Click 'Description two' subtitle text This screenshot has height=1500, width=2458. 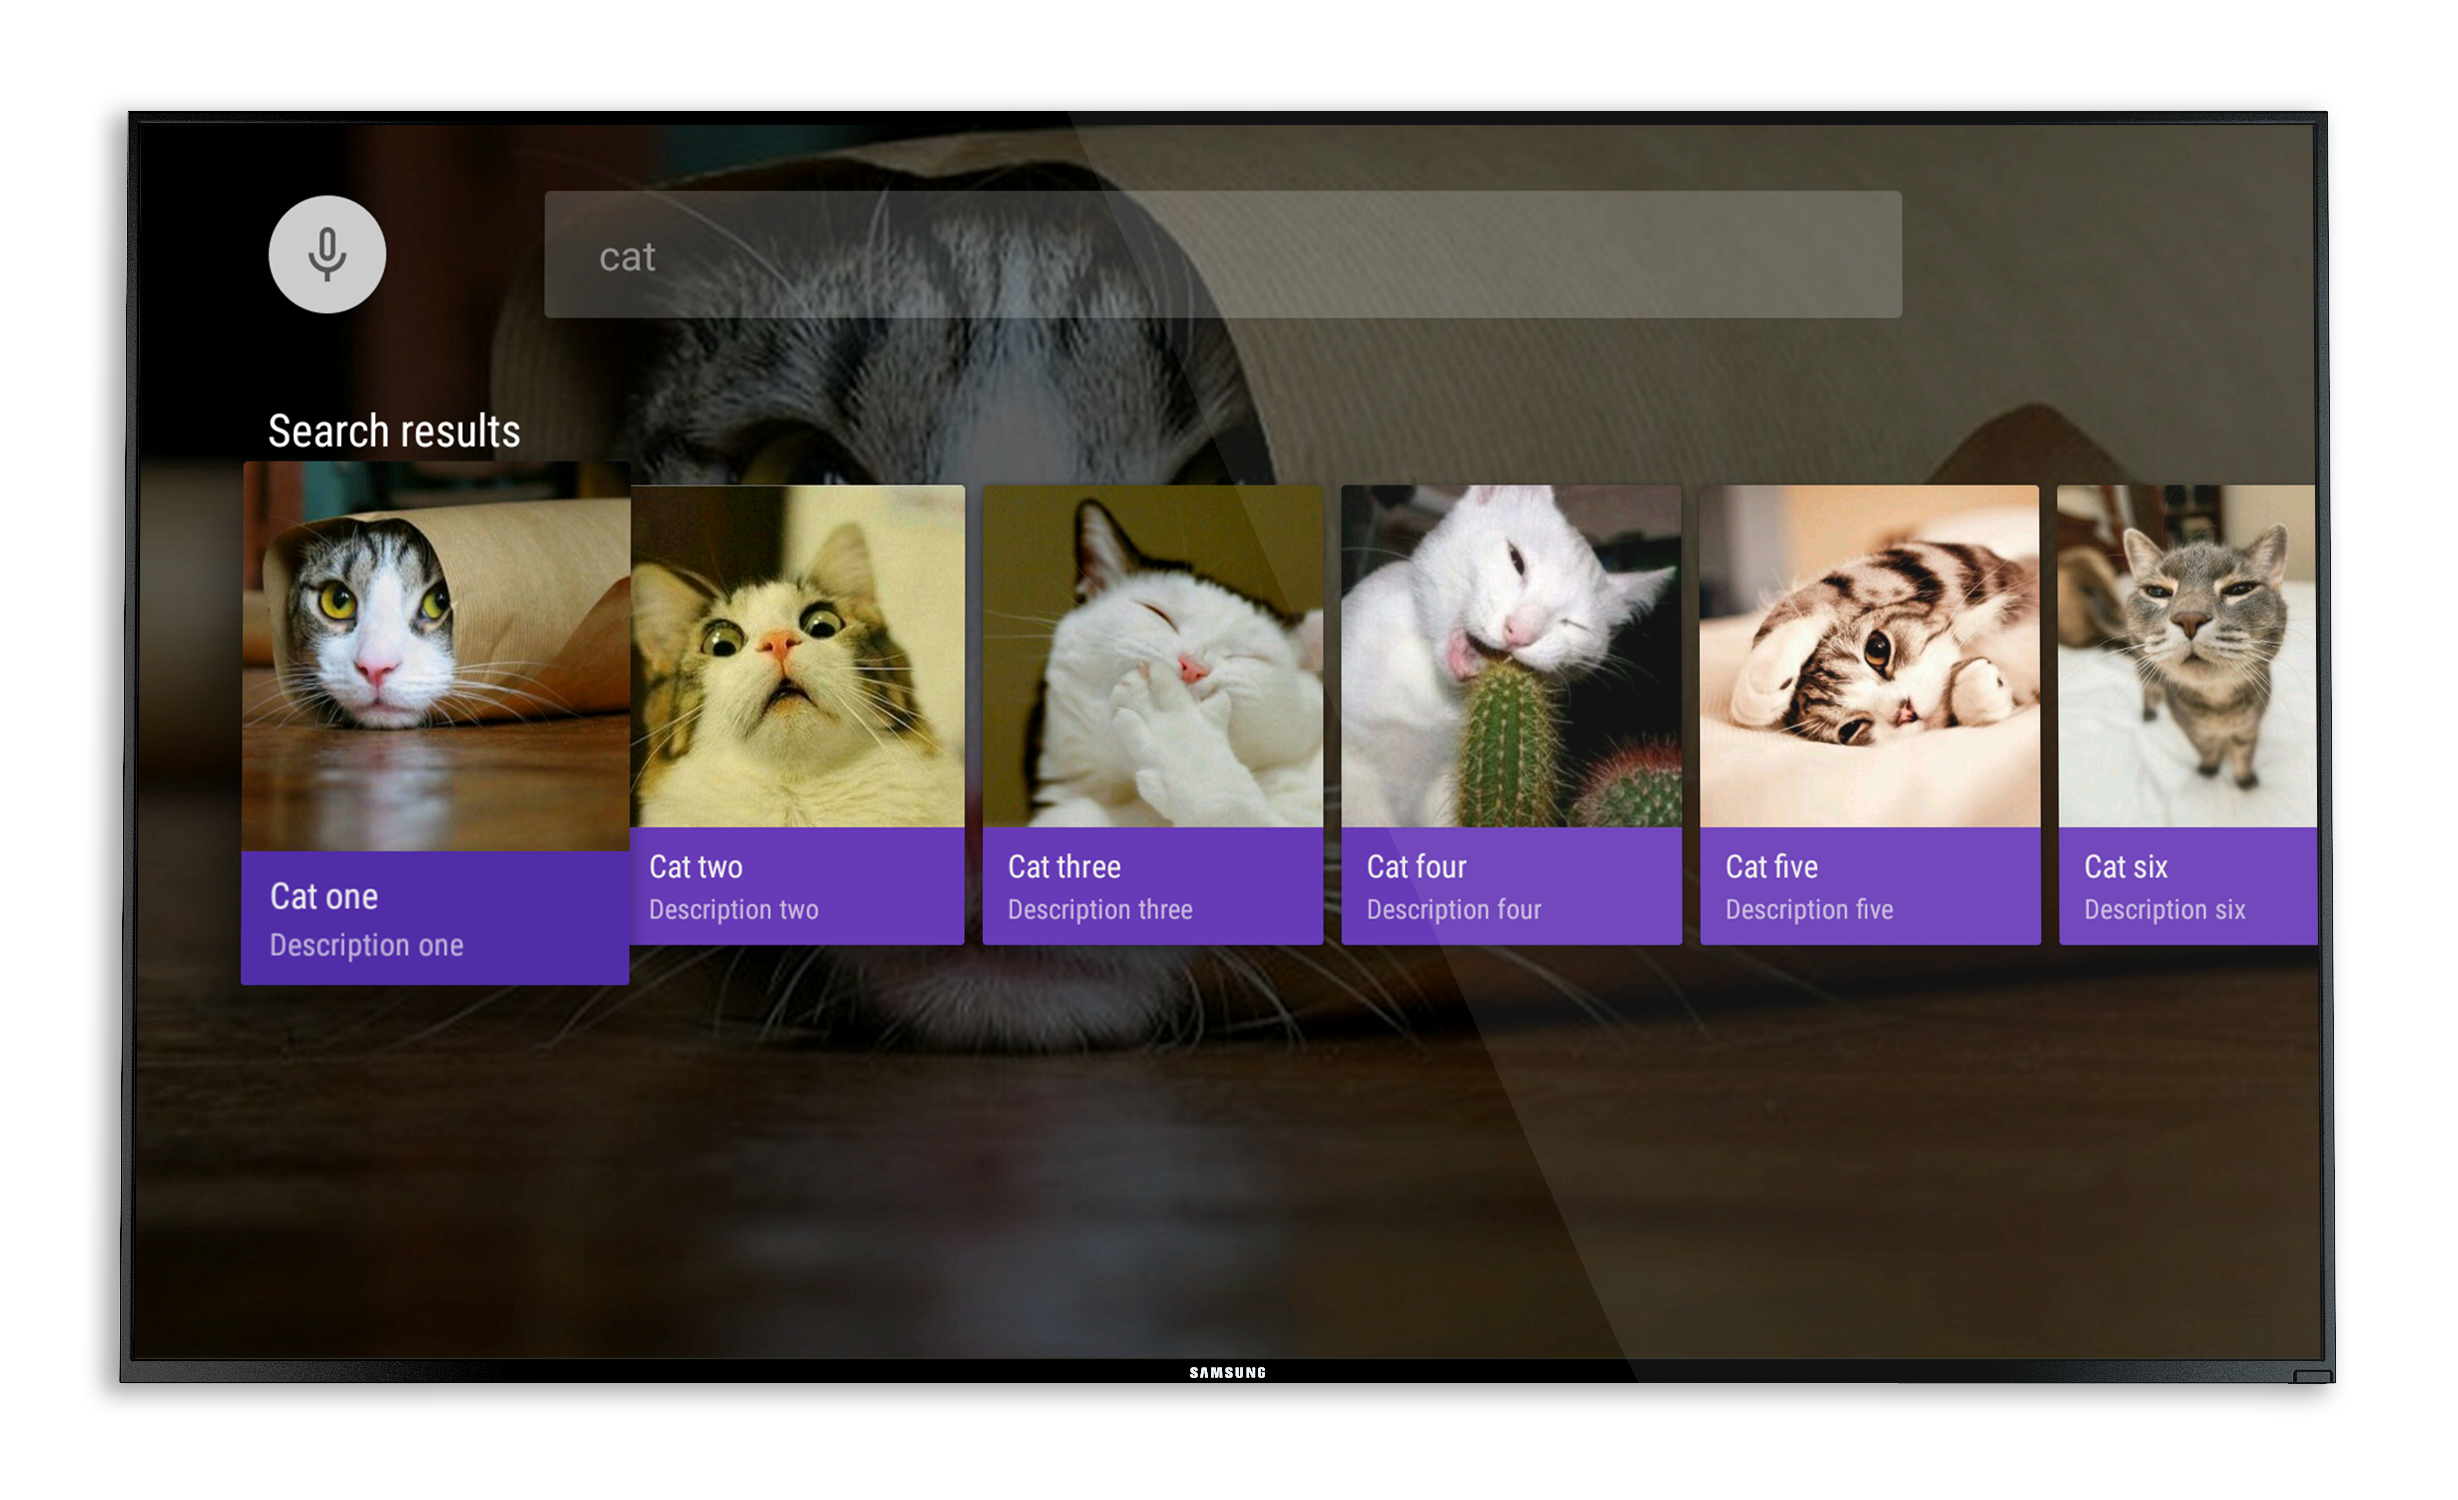733,910
